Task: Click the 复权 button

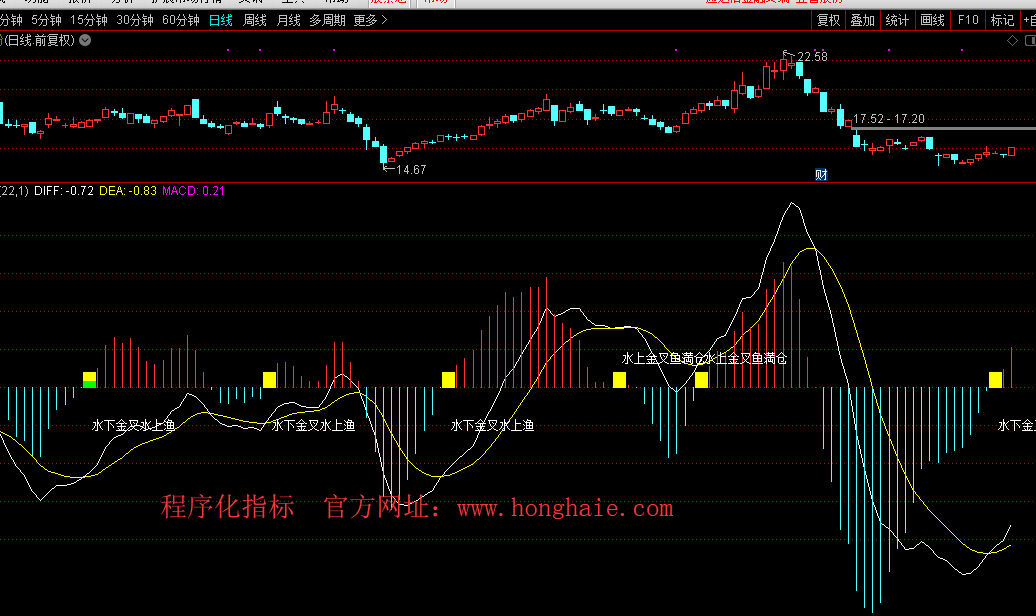Action: coord(828,20)
